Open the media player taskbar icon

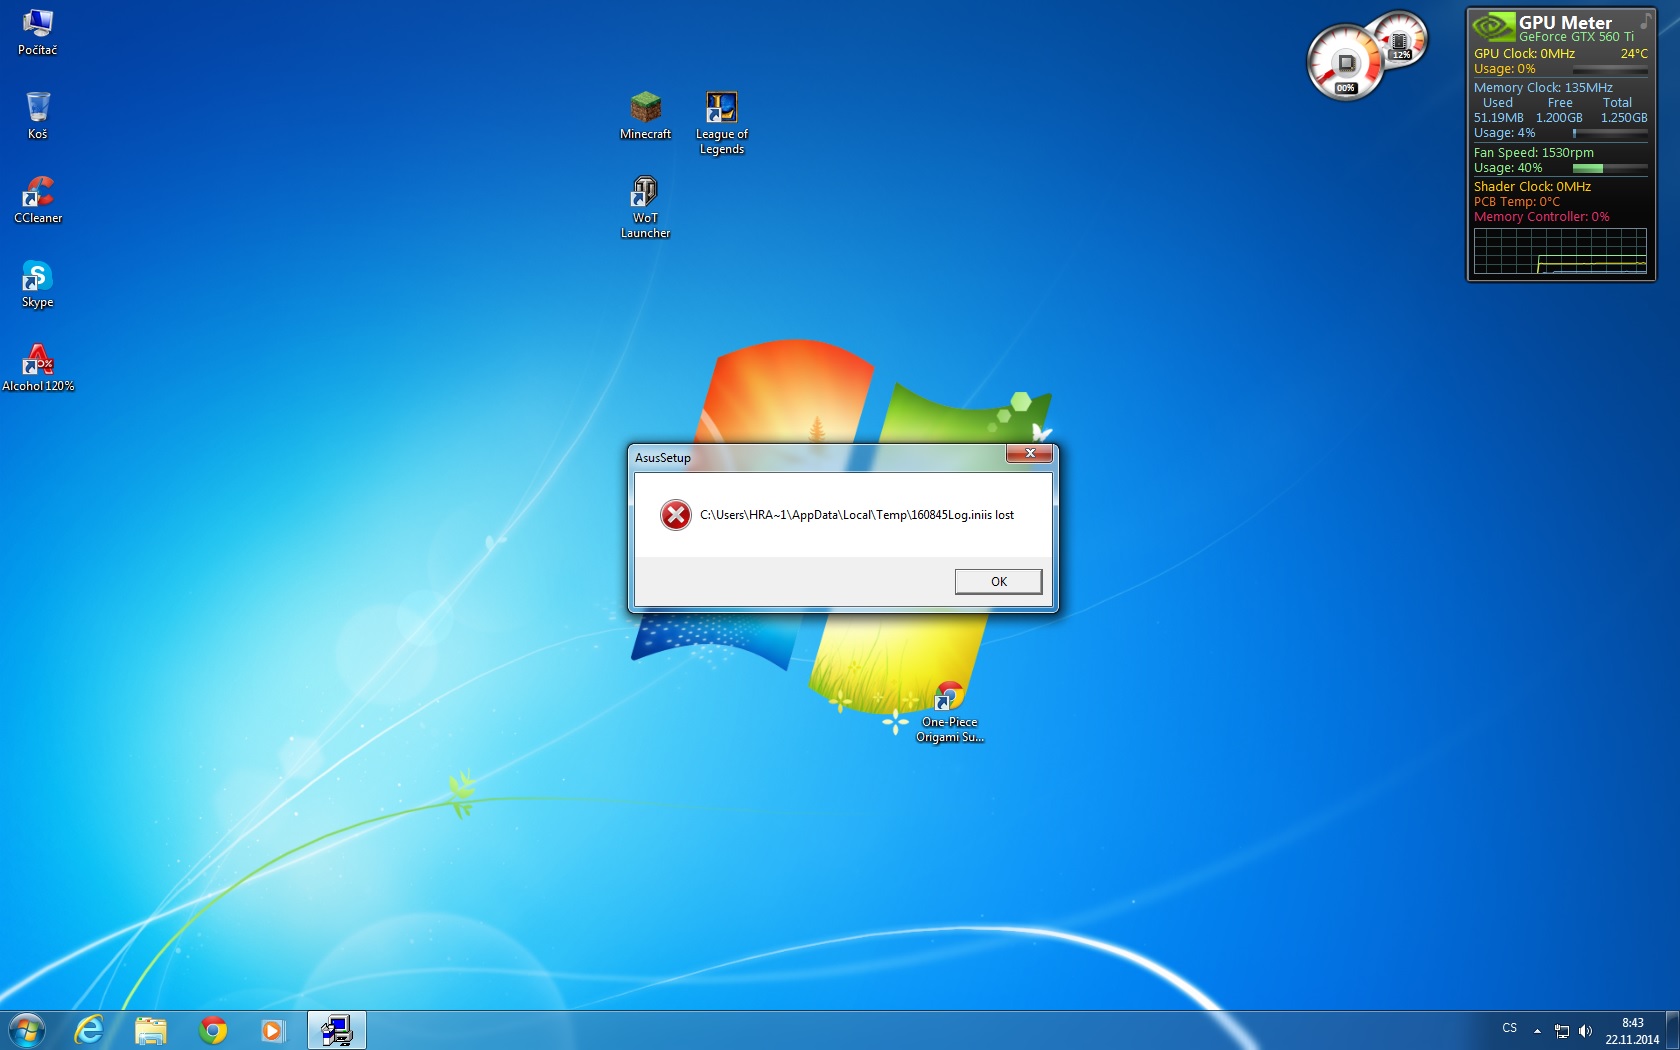272,1030
